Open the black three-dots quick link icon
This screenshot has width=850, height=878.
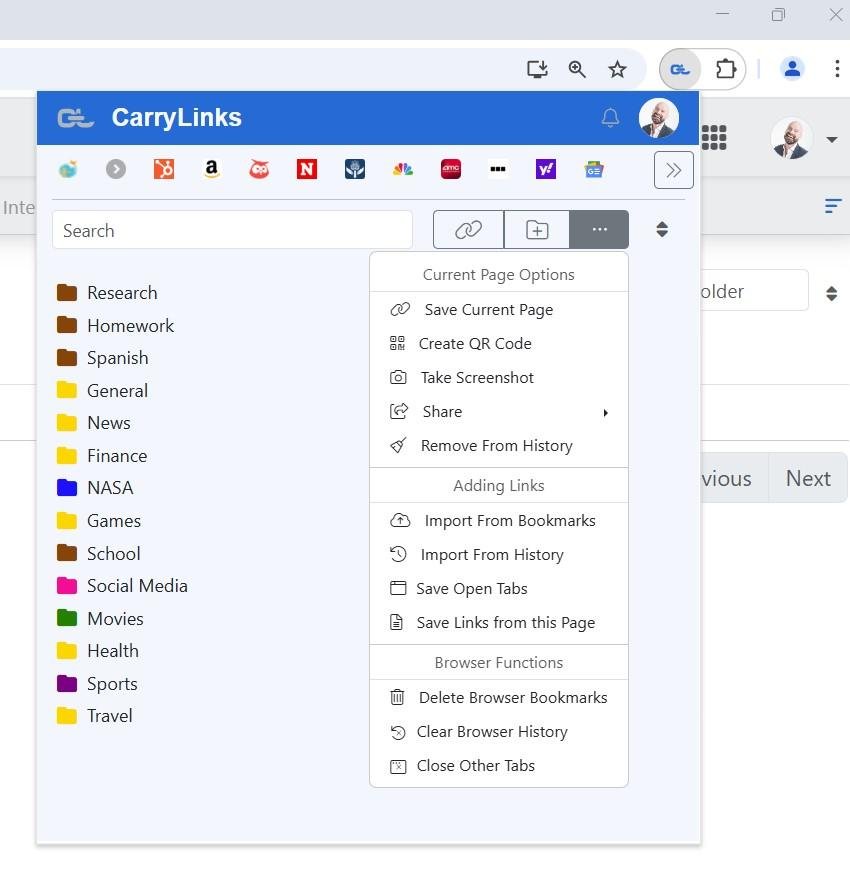click(x=498, y=169)
